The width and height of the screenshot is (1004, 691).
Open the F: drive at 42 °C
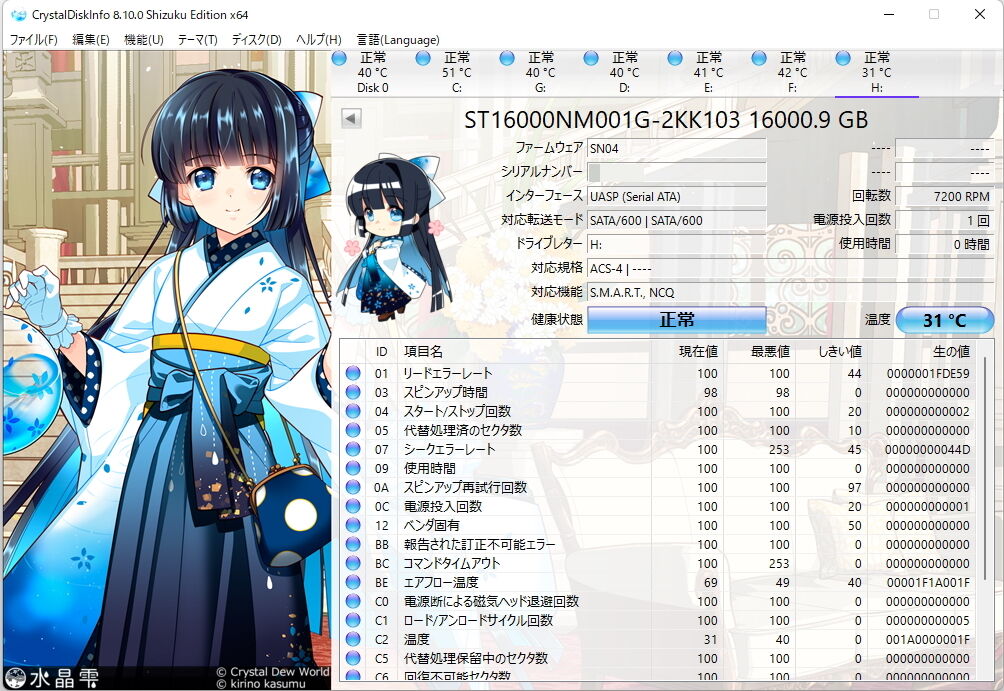(793, 72)
